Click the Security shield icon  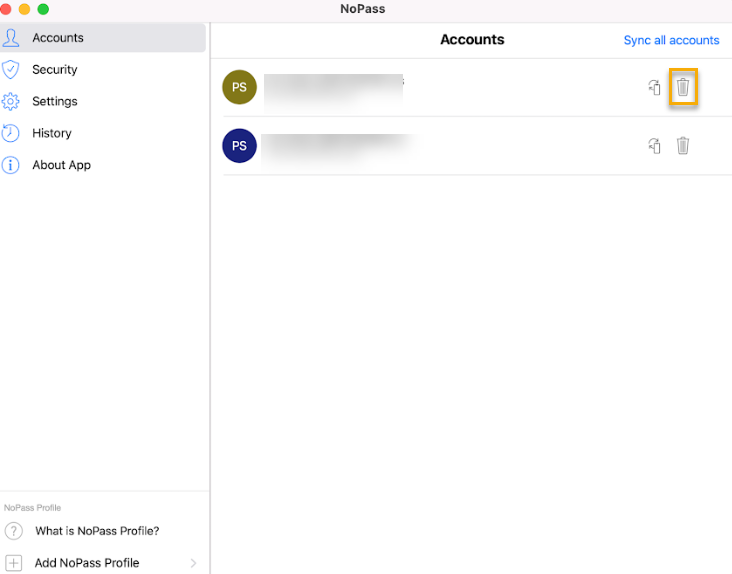[x=11, y=70]
